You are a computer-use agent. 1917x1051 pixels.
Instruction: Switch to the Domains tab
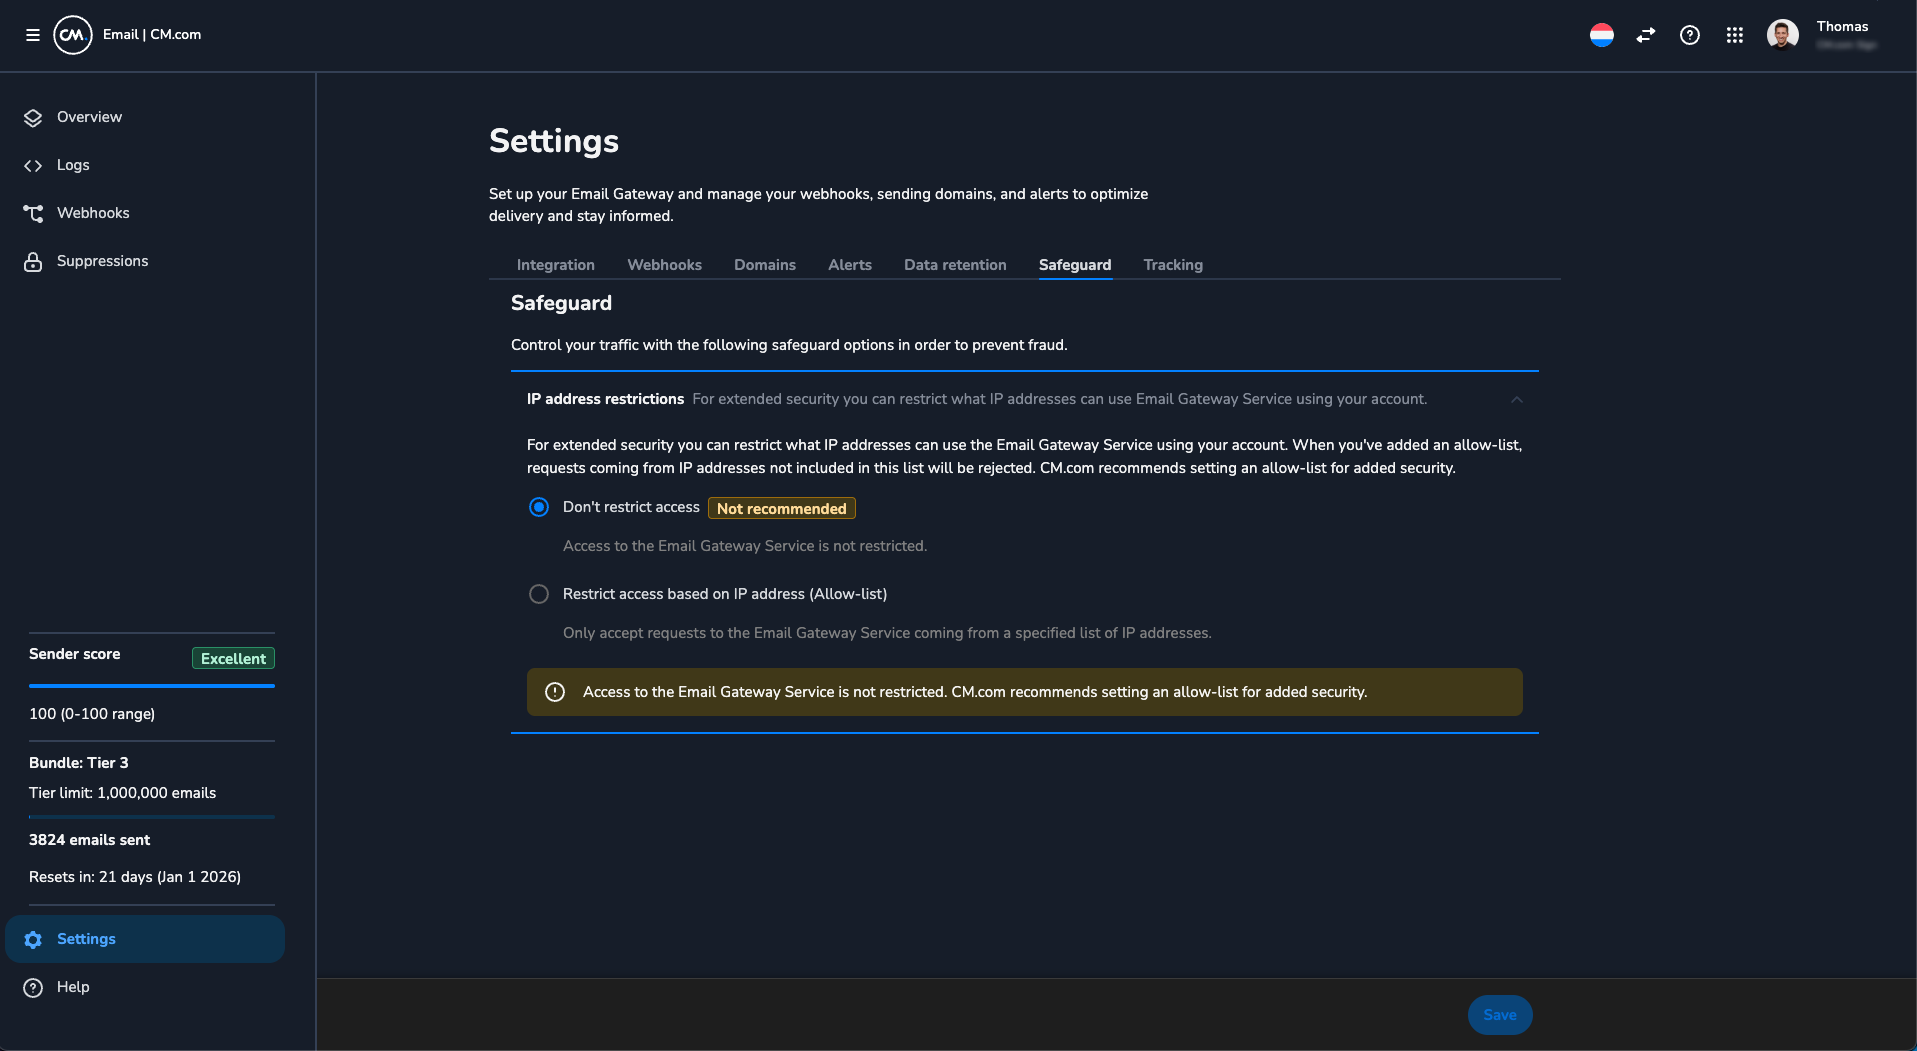coord(765,265)
